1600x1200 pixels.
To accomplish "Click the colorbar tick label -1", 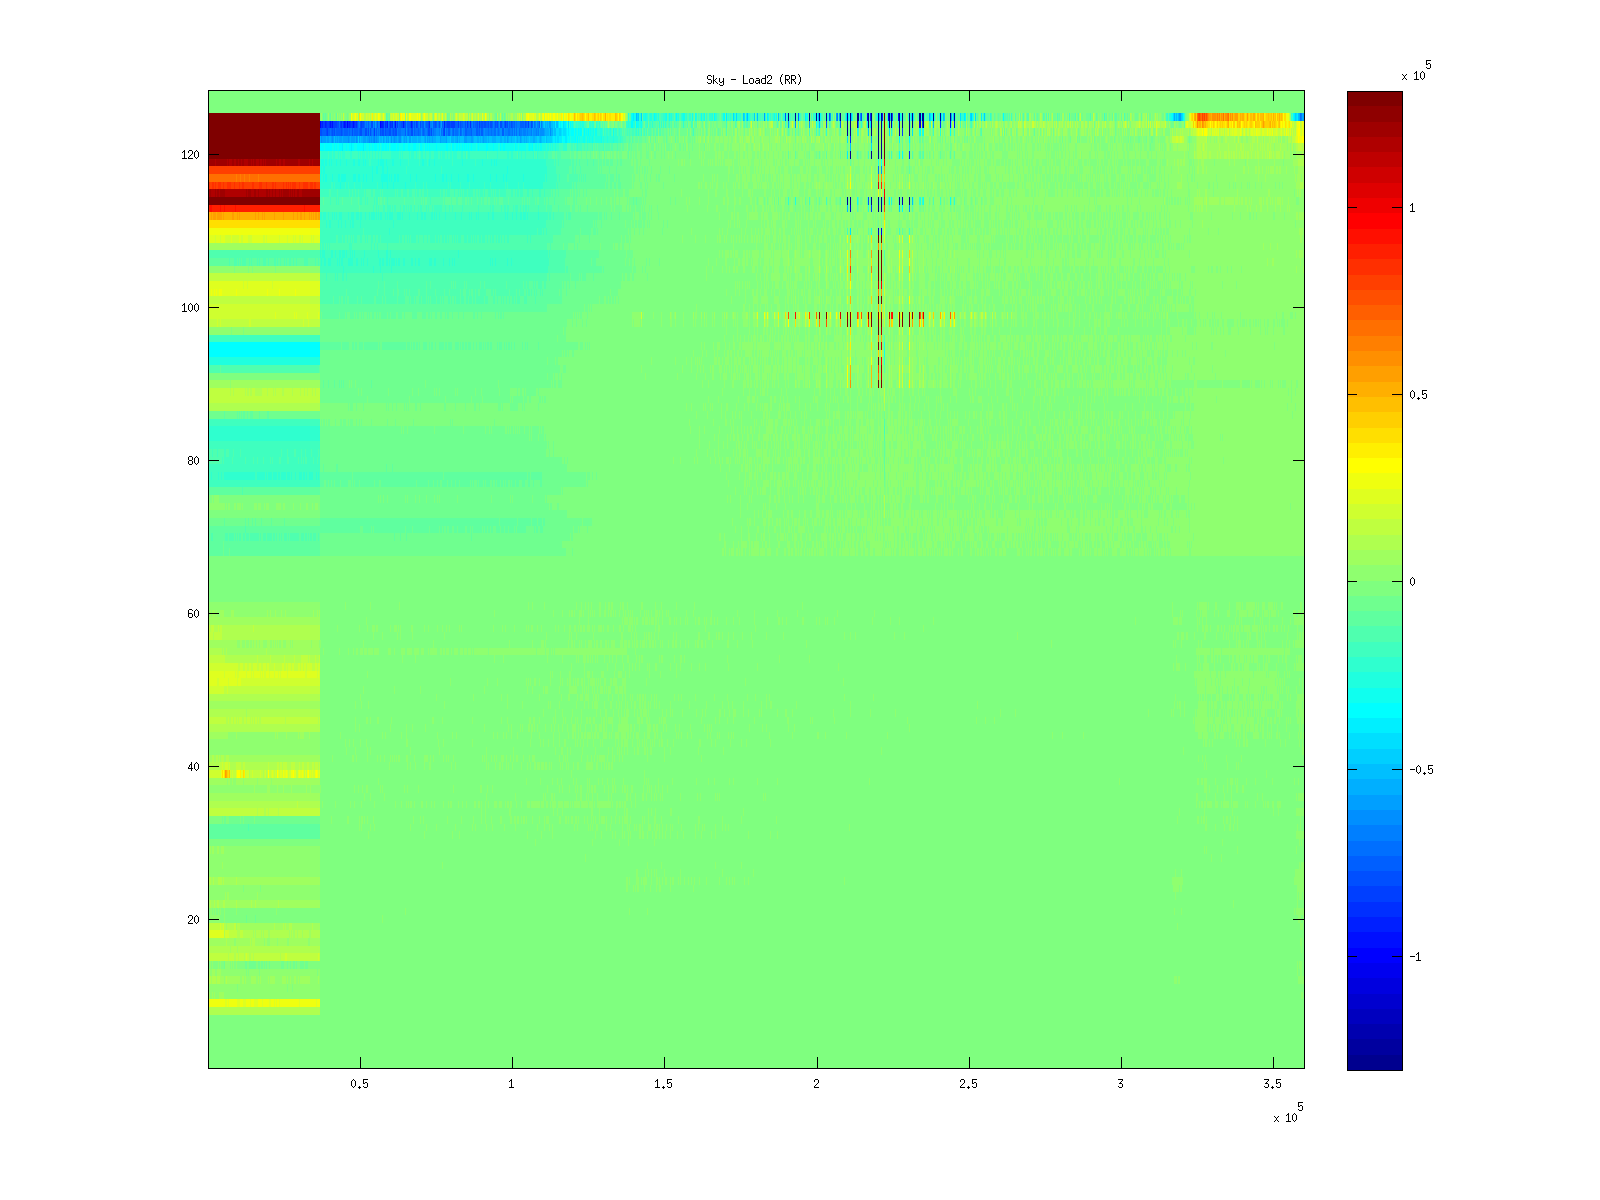I will click(1415, 957).
